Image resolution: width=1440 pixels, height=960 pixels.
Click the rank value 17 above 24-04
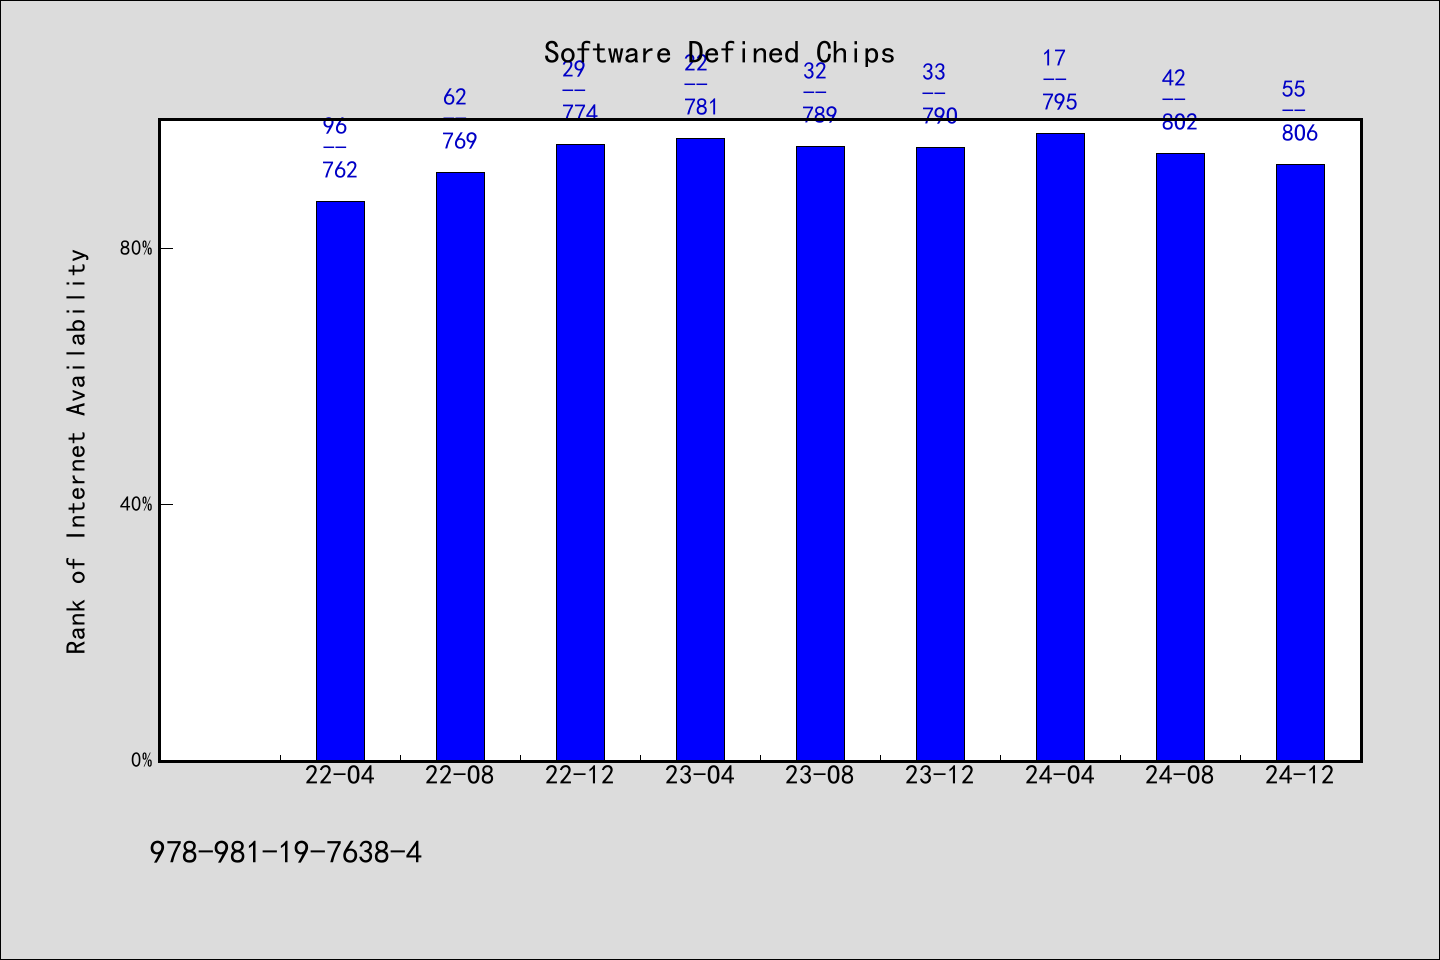pyautogui.click(x=1054, y=59)
